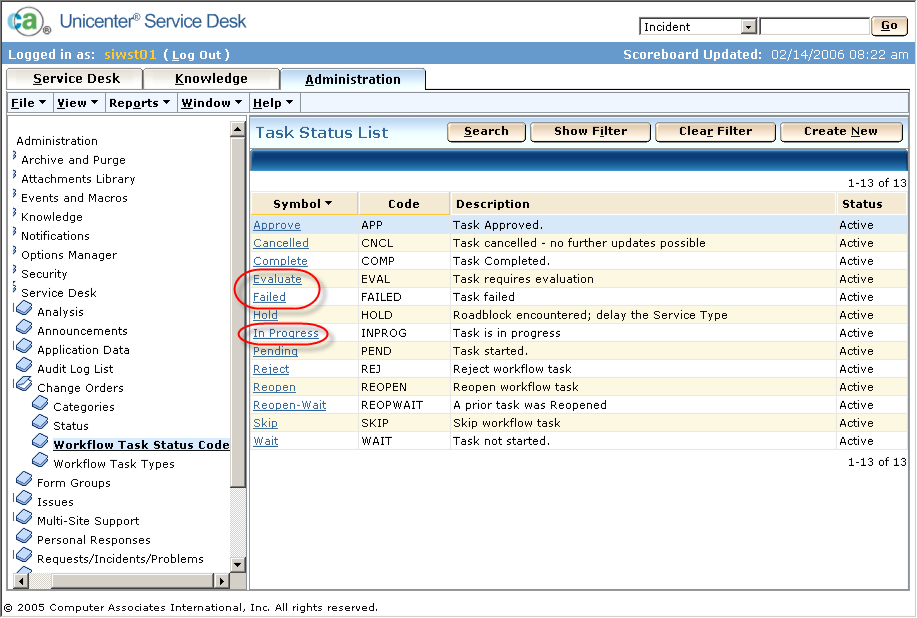The width and height of the screenshot is (917, 618).
Task: Click the Create New button
Action: tap(840, 131)
